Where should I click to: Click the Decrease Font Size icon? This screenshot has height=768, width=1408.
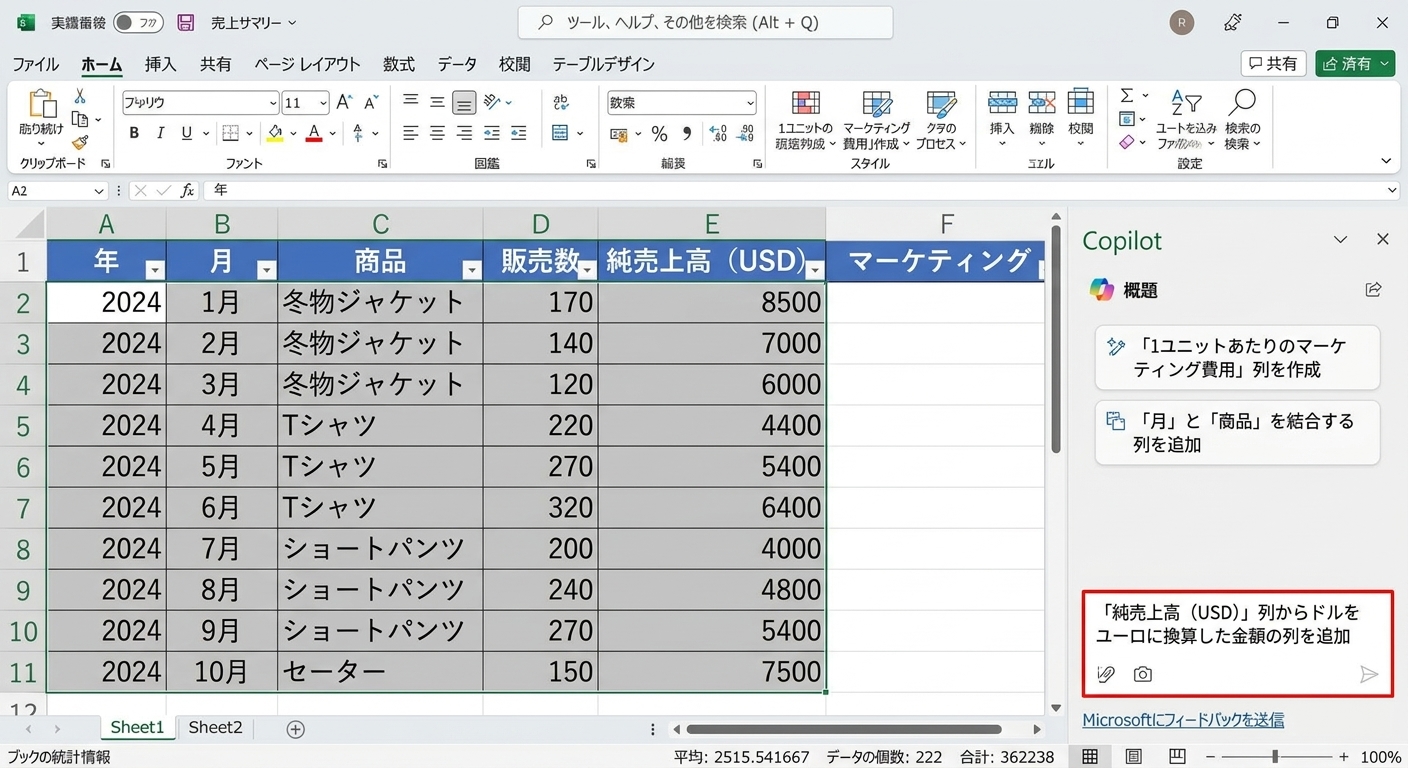(x=371, y=102)
